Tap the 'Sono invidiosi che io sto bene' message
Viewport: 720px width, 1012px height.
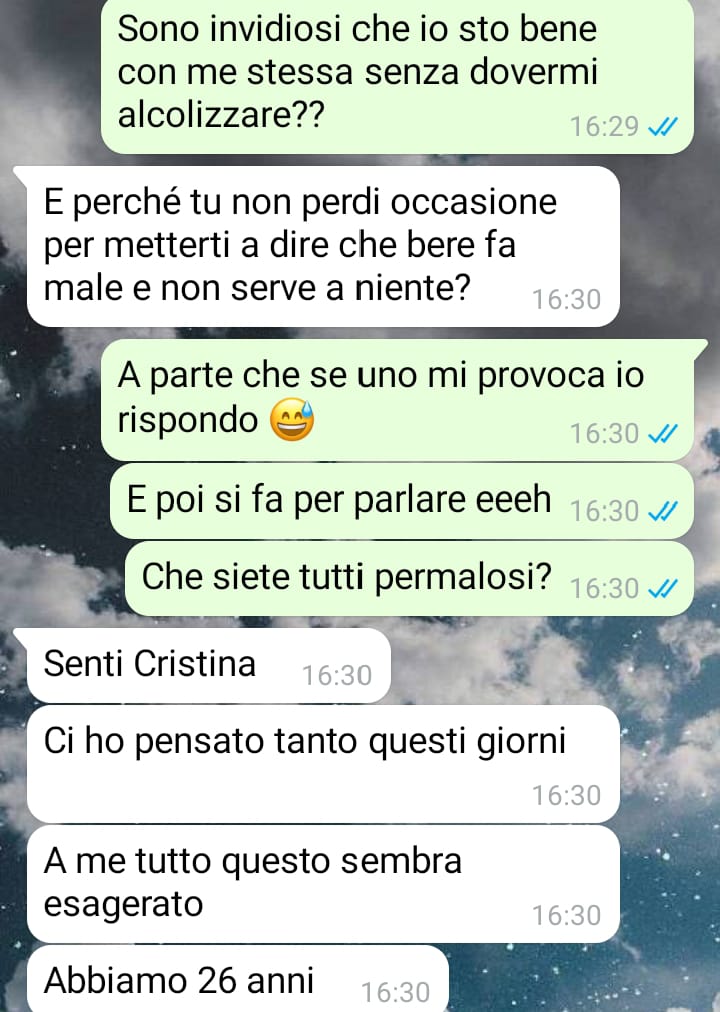(x=397, y=74)
